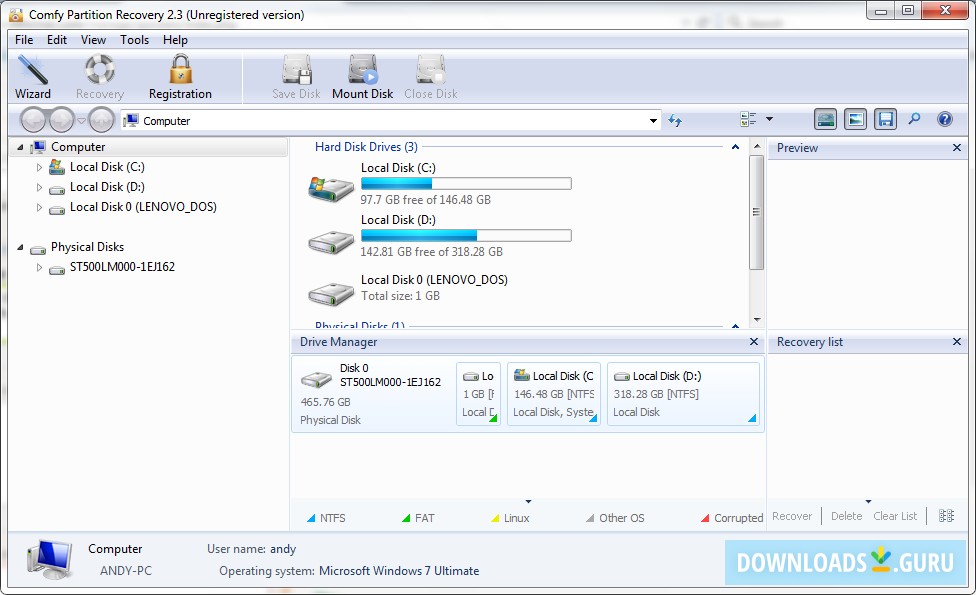Viewport: 976px width, 595px height.
Task: Click the Recovery lifebuoy toolbar icon
Action: tap(100, 69)
